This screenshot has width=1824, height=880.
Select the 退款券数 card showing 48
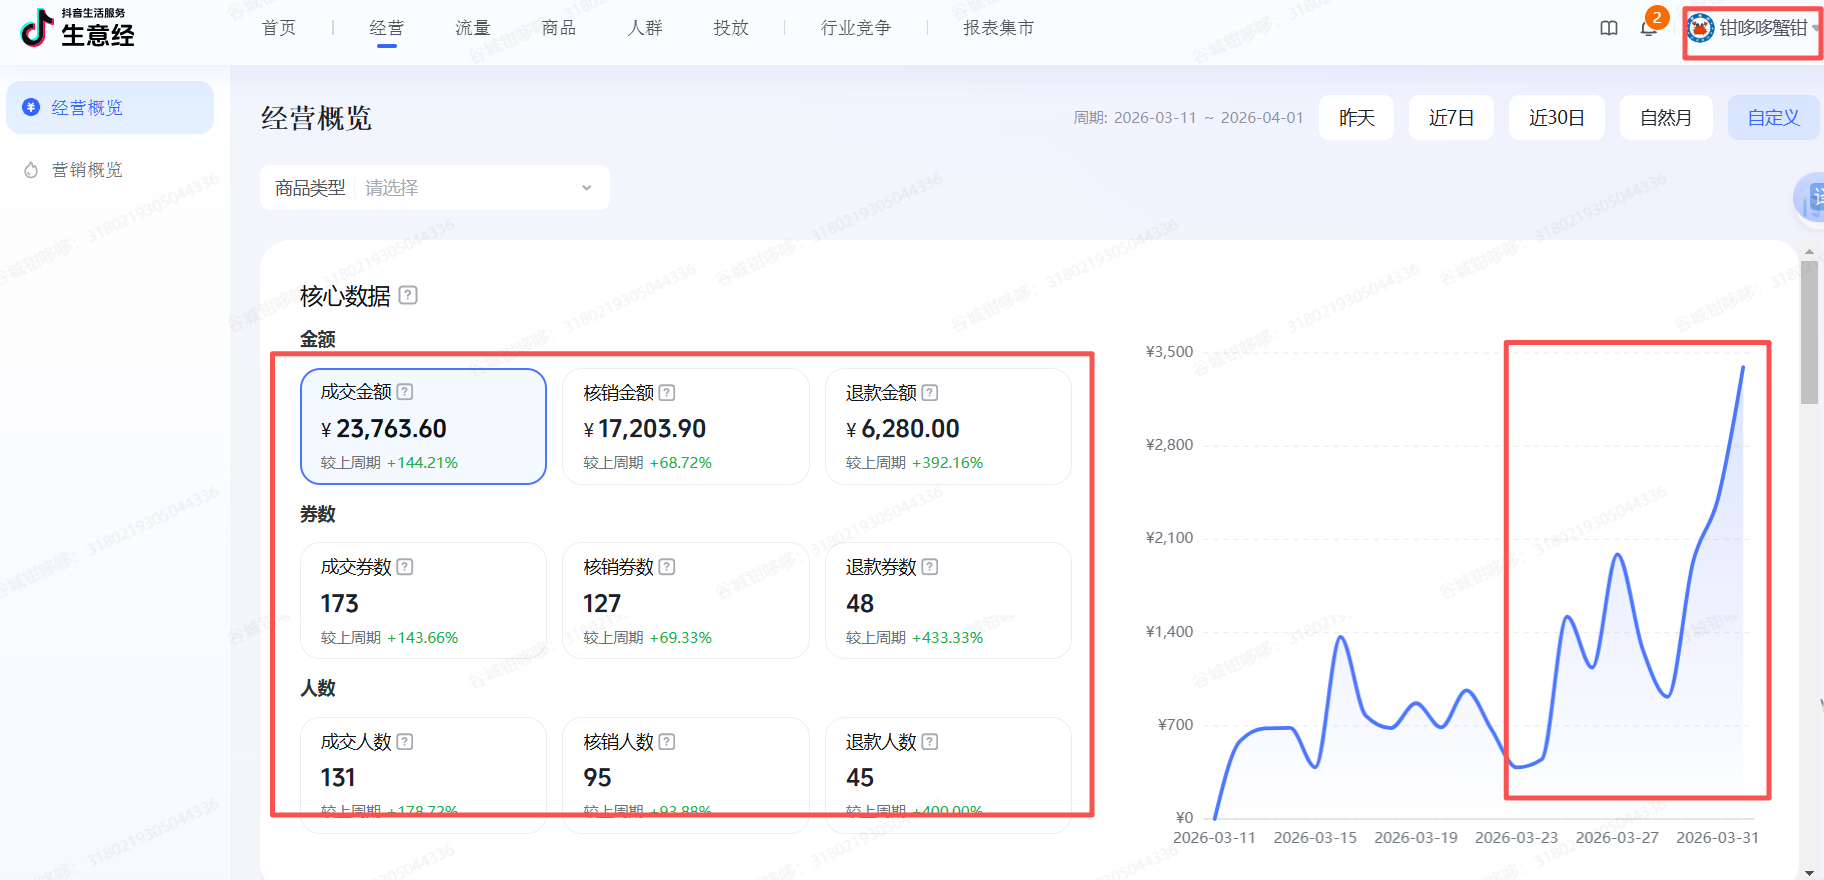948,601
